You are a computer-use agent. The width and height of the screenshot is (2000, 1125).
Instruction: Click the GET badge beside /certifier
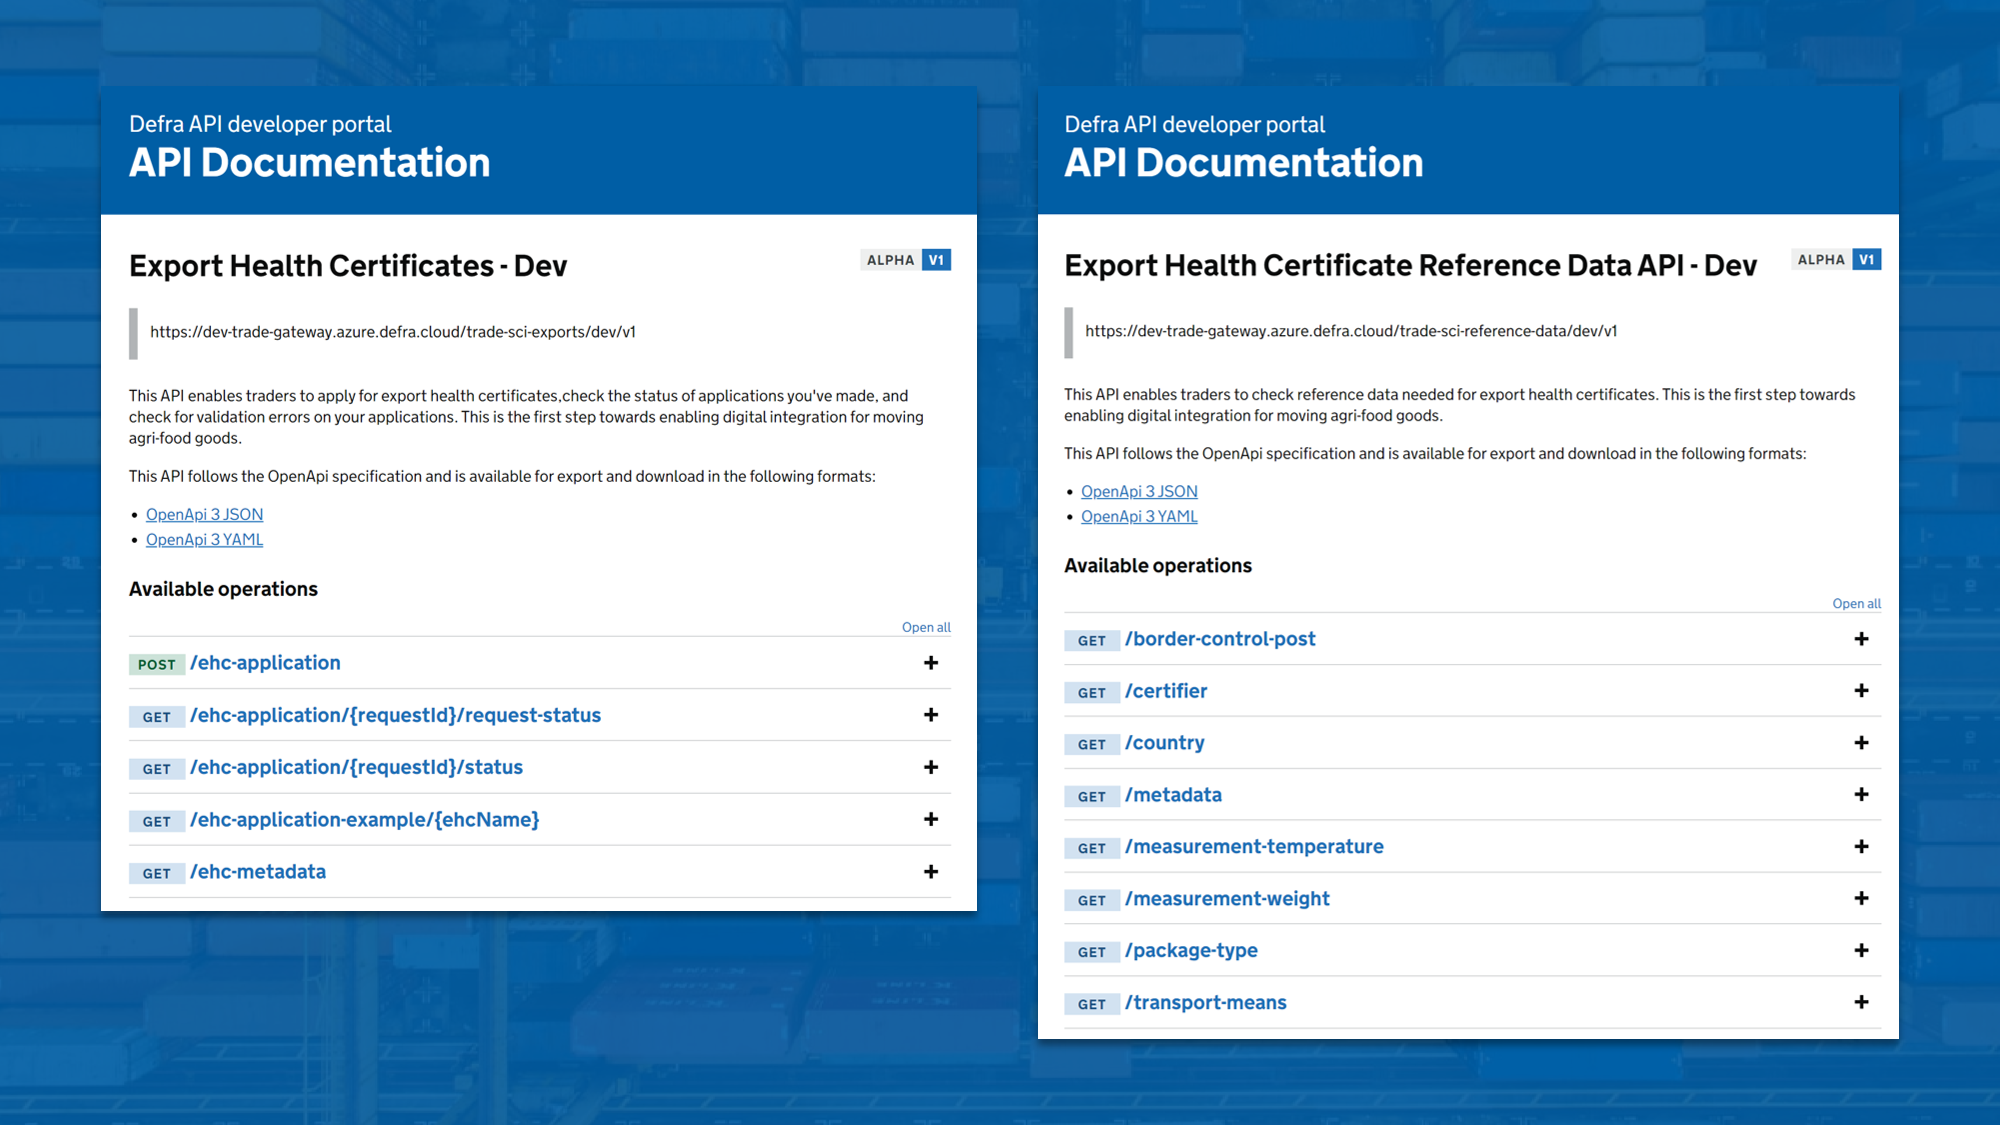click(1092, 692)
